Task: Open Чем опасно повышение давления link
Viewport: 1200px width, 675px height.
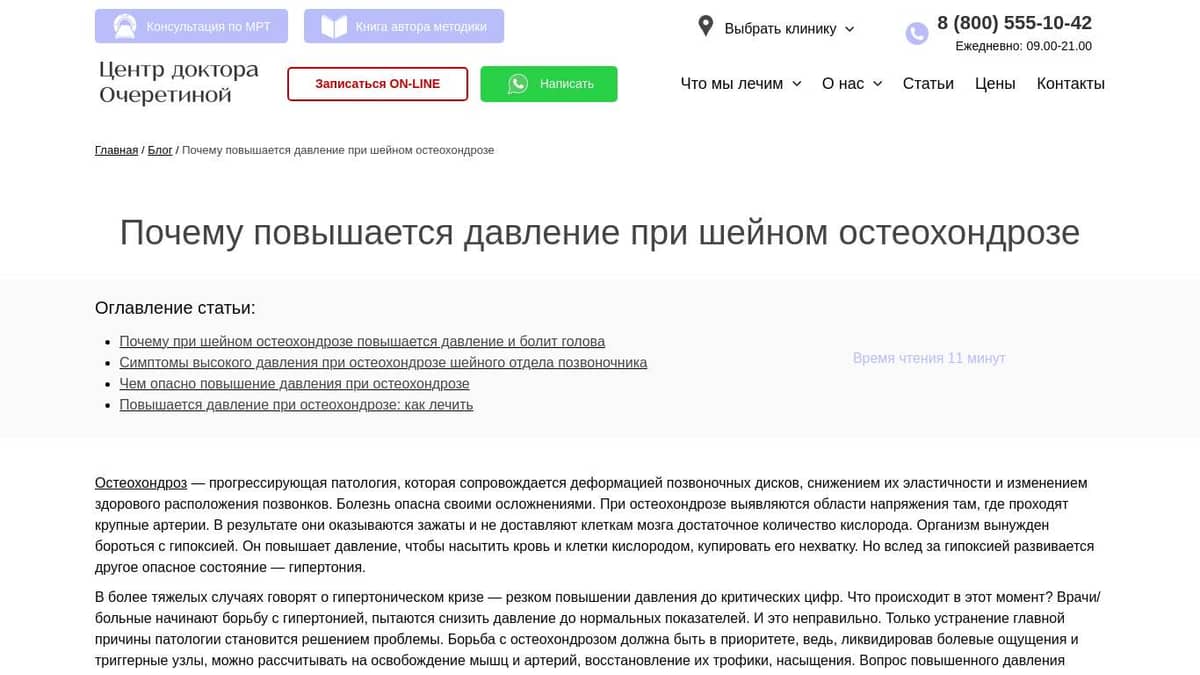Action: click(x=294, y=384)
